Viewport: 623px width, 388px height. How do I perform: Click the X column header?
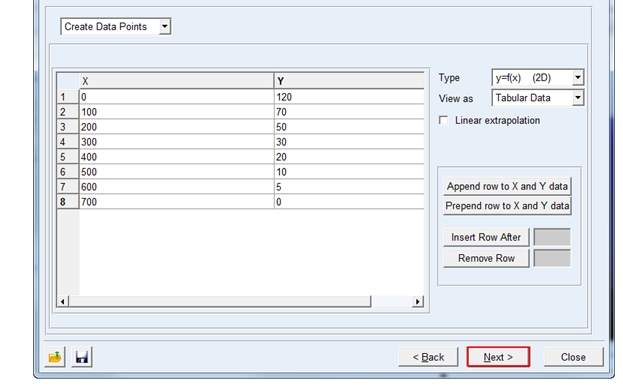coord(176,81)
